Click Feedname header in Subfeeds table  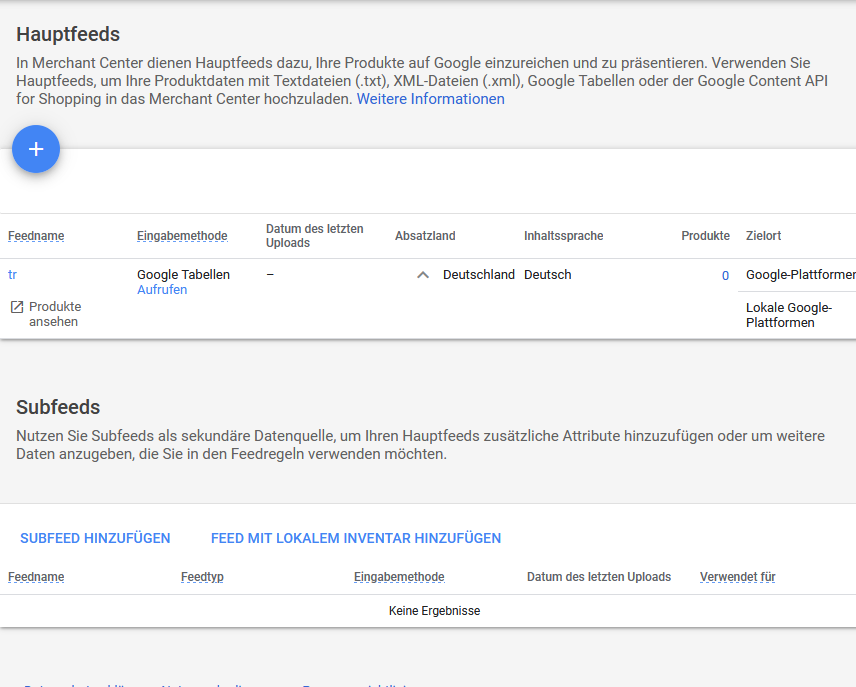(x=36, y=577)
